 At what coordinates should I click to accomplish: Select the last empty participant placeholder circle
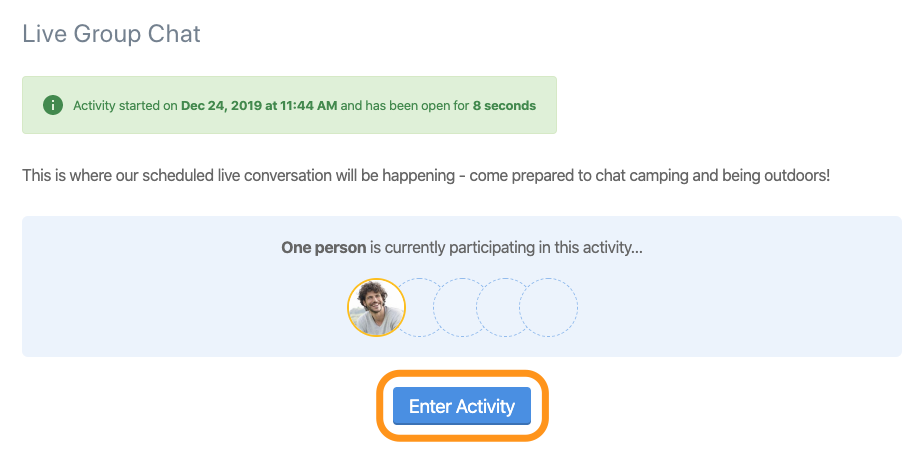click(549, 308)
